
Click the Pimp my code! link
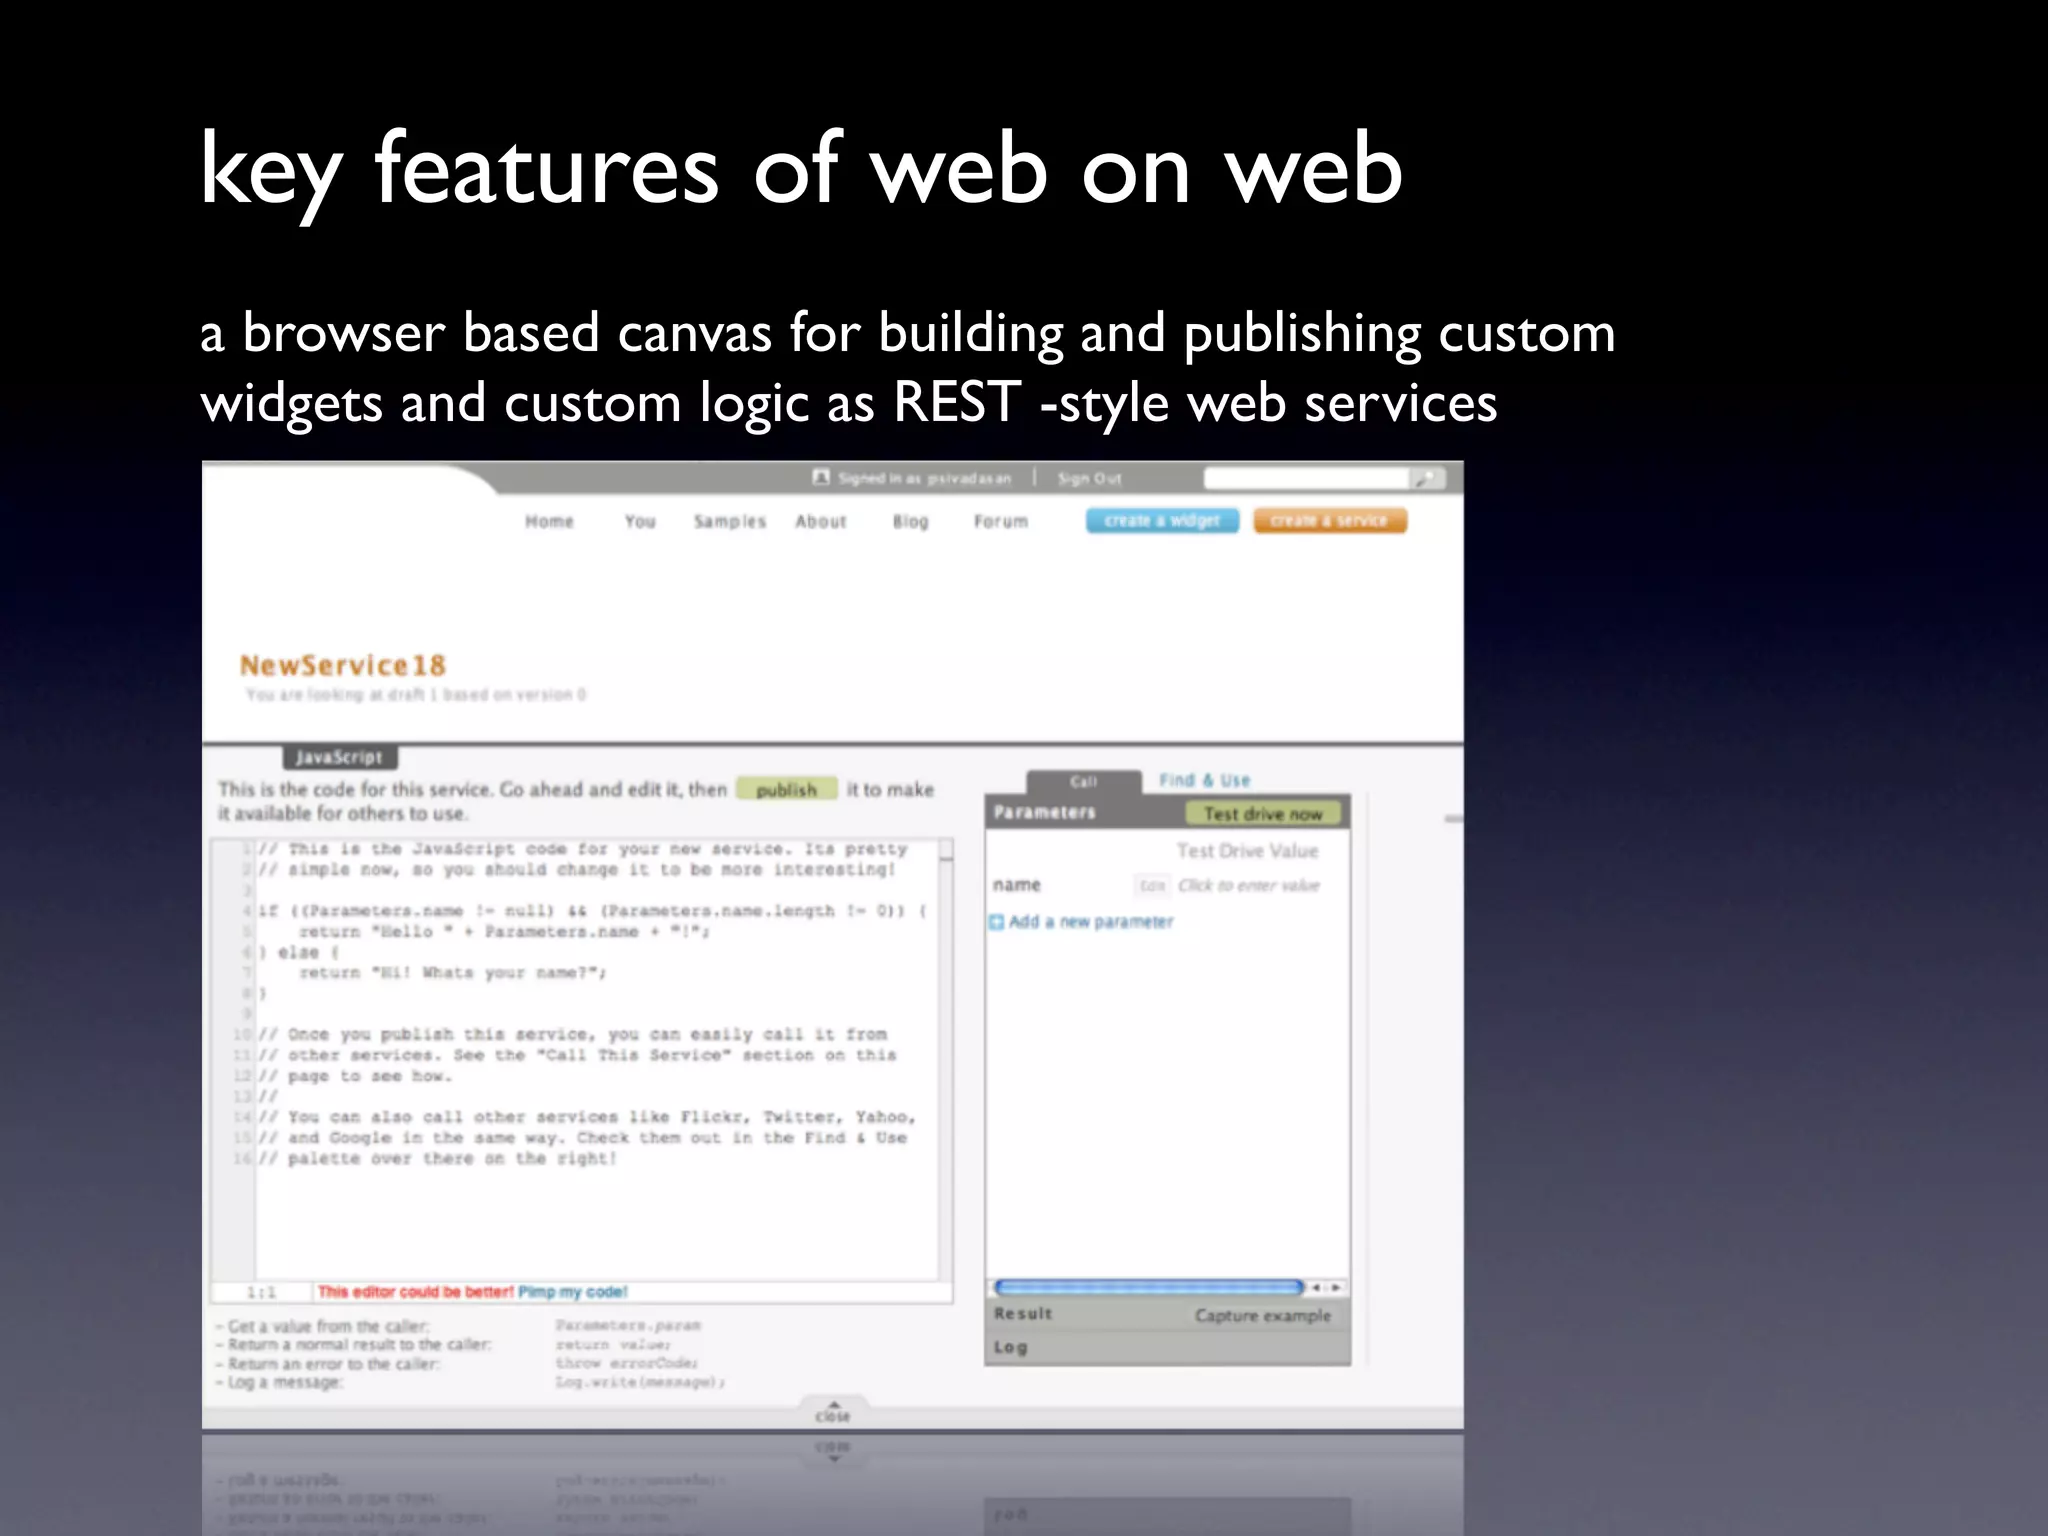(572, 1292)
